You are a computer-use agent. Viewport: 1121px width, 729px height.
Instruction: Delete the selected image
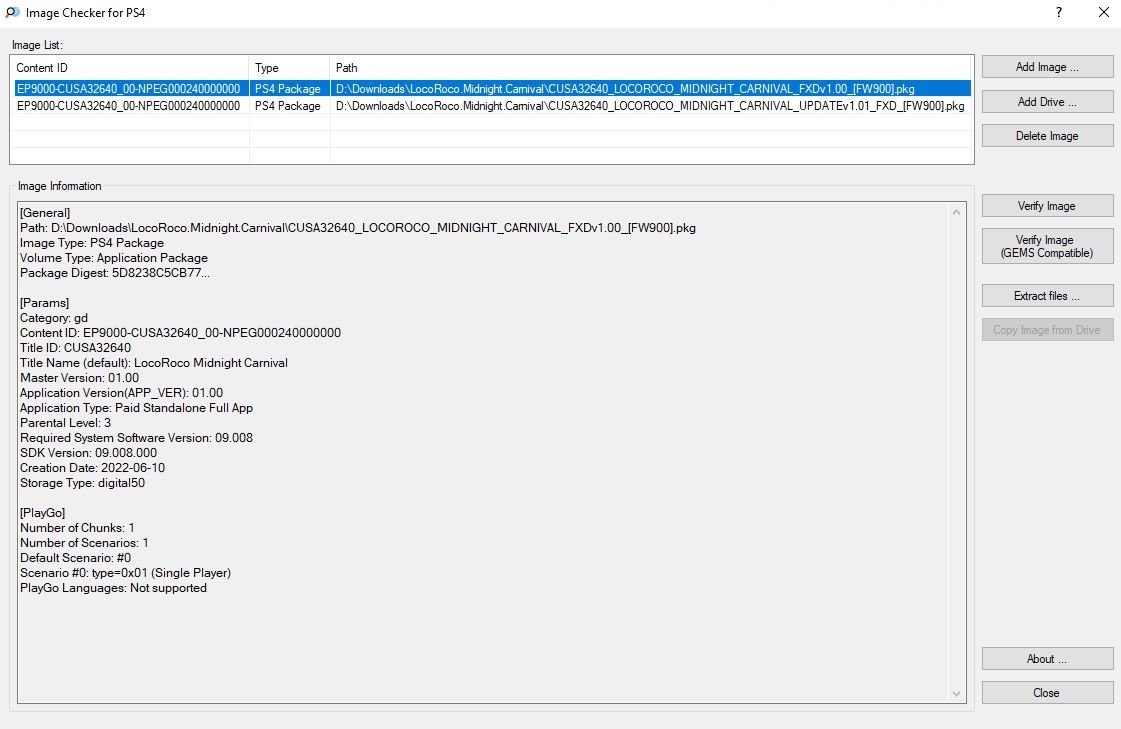pyautogui.click(x=1047, y=136)
